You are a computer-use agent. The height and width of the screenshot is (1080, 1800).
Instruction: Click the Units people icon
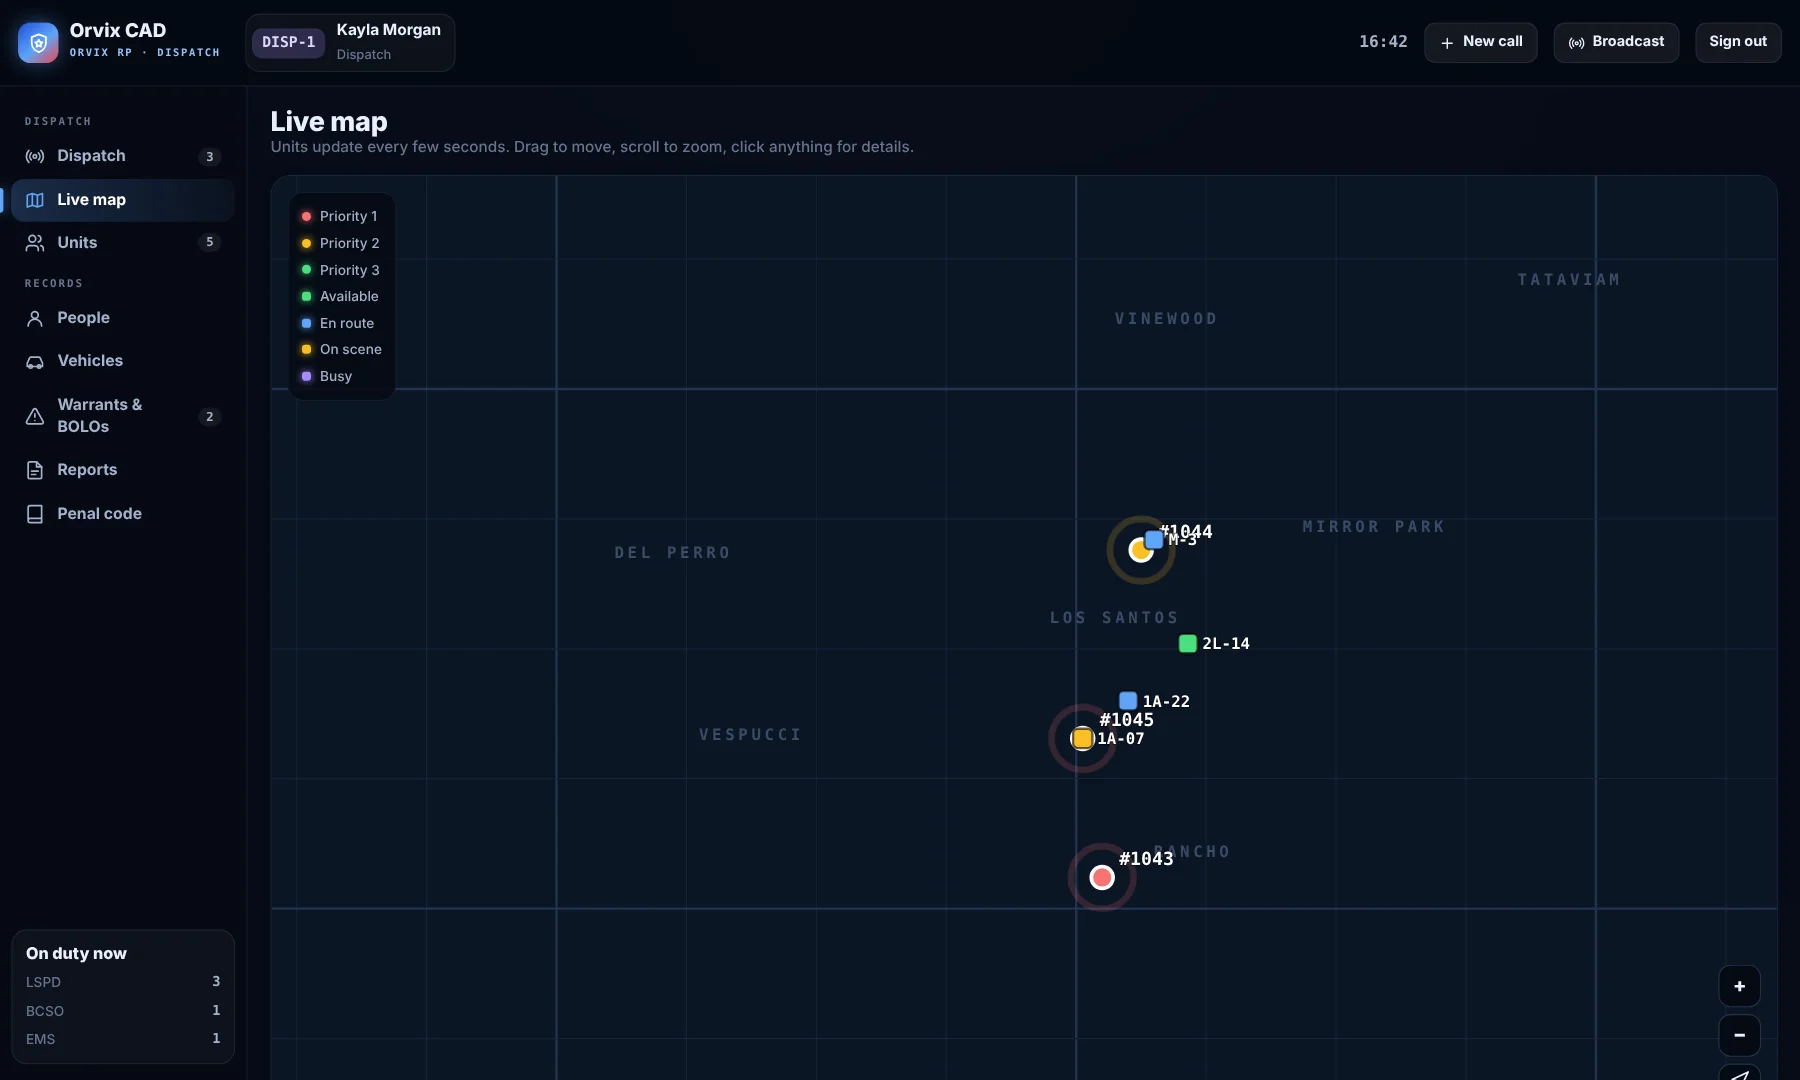tap(35, 243)
